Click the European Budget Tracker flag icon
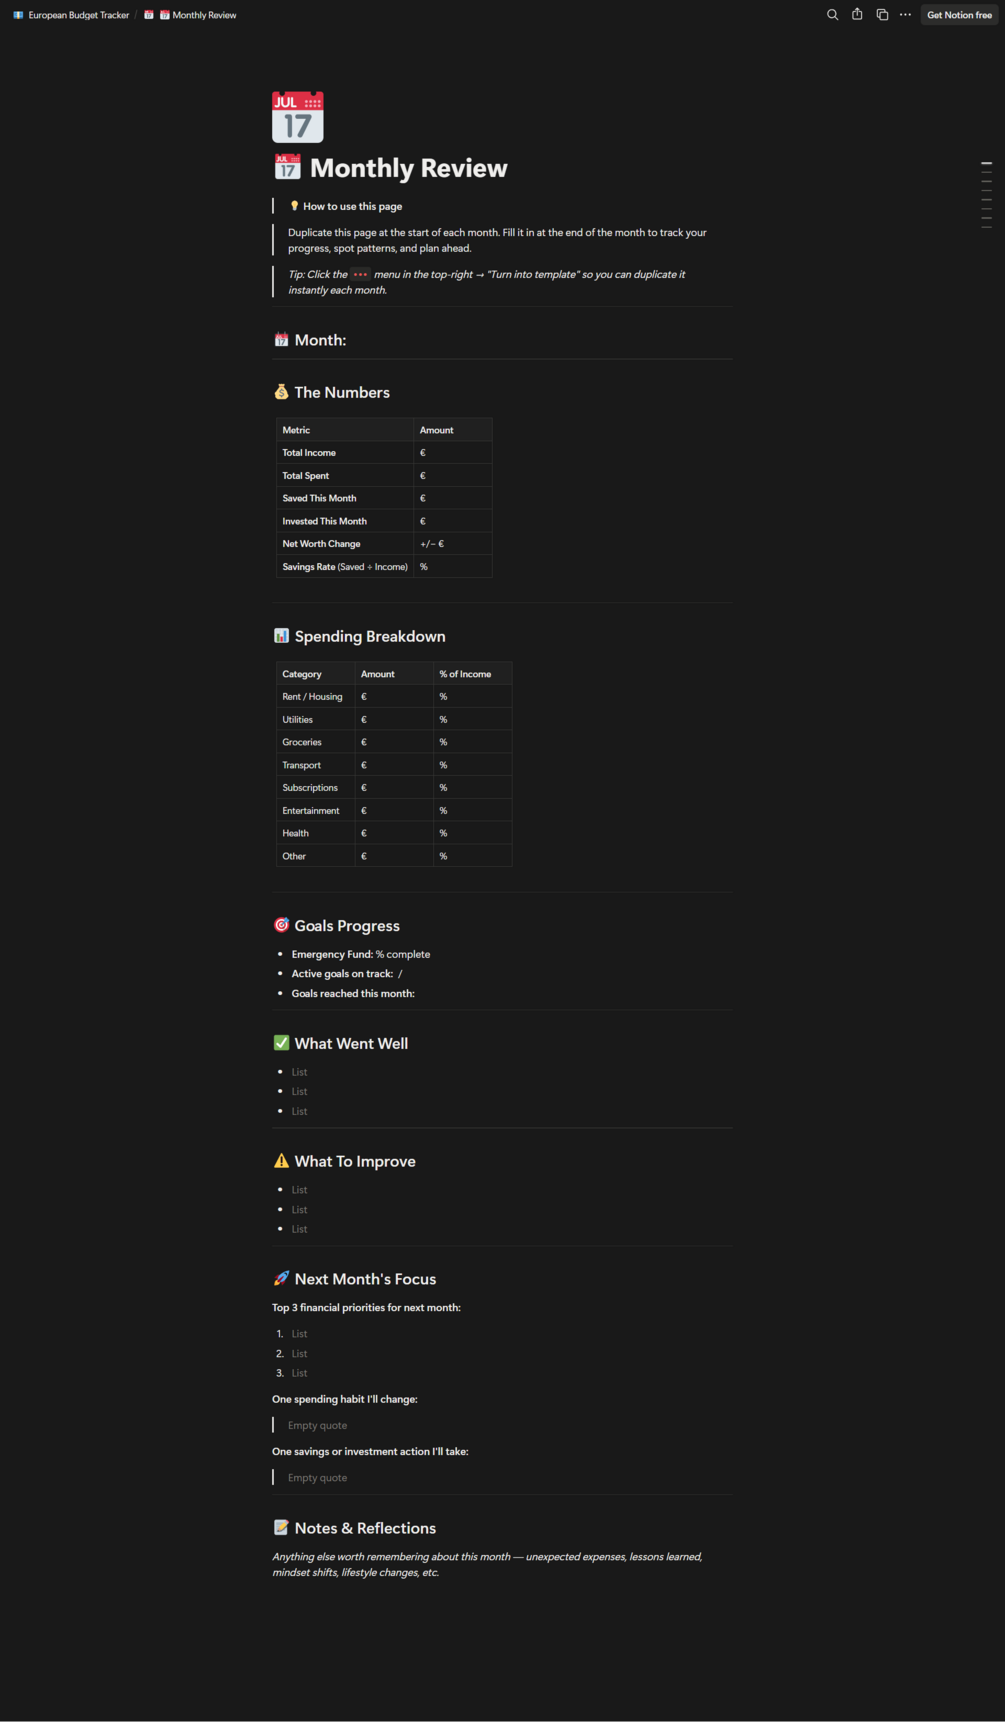The width and height of the screenshot is (1005, 1722). pyautogui.click(x=18, y=15)
